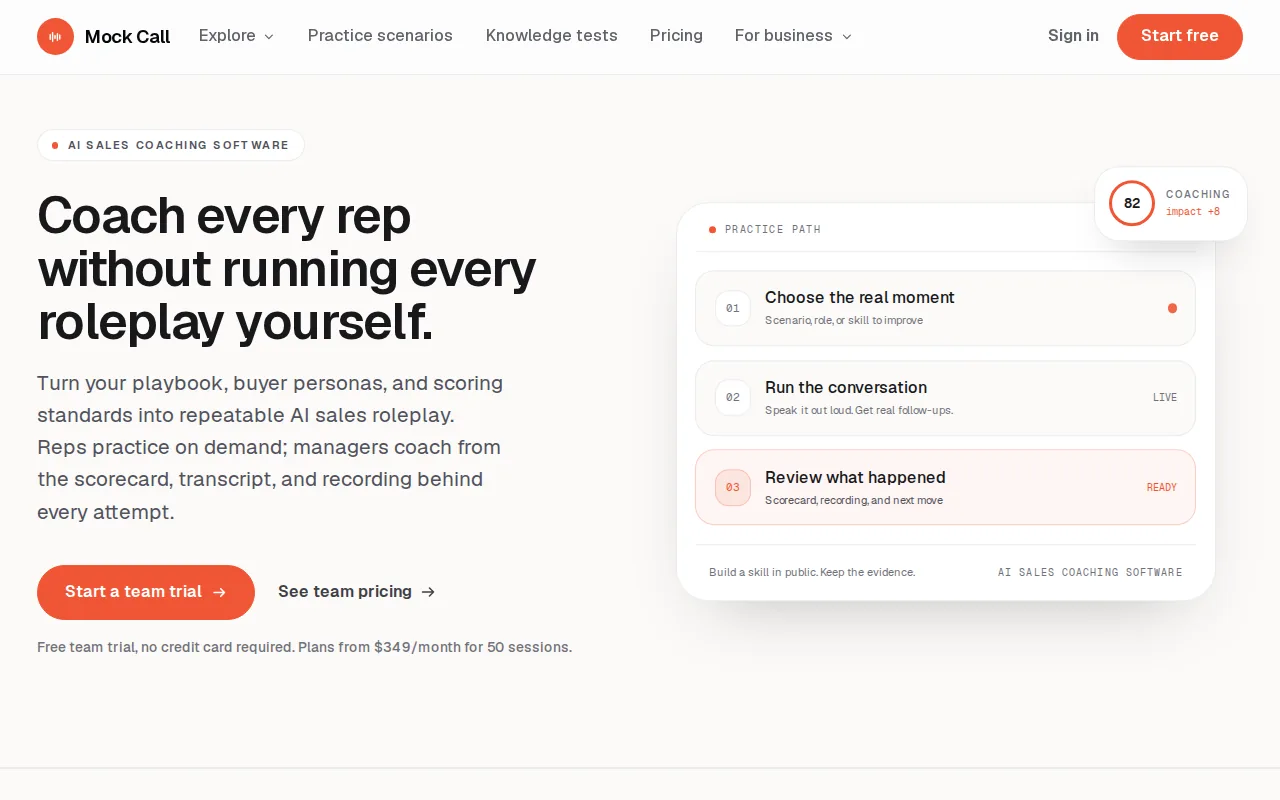The image size is (1280, 800).
Task: Click the 03 step number badge
Action: pos(733,488)
